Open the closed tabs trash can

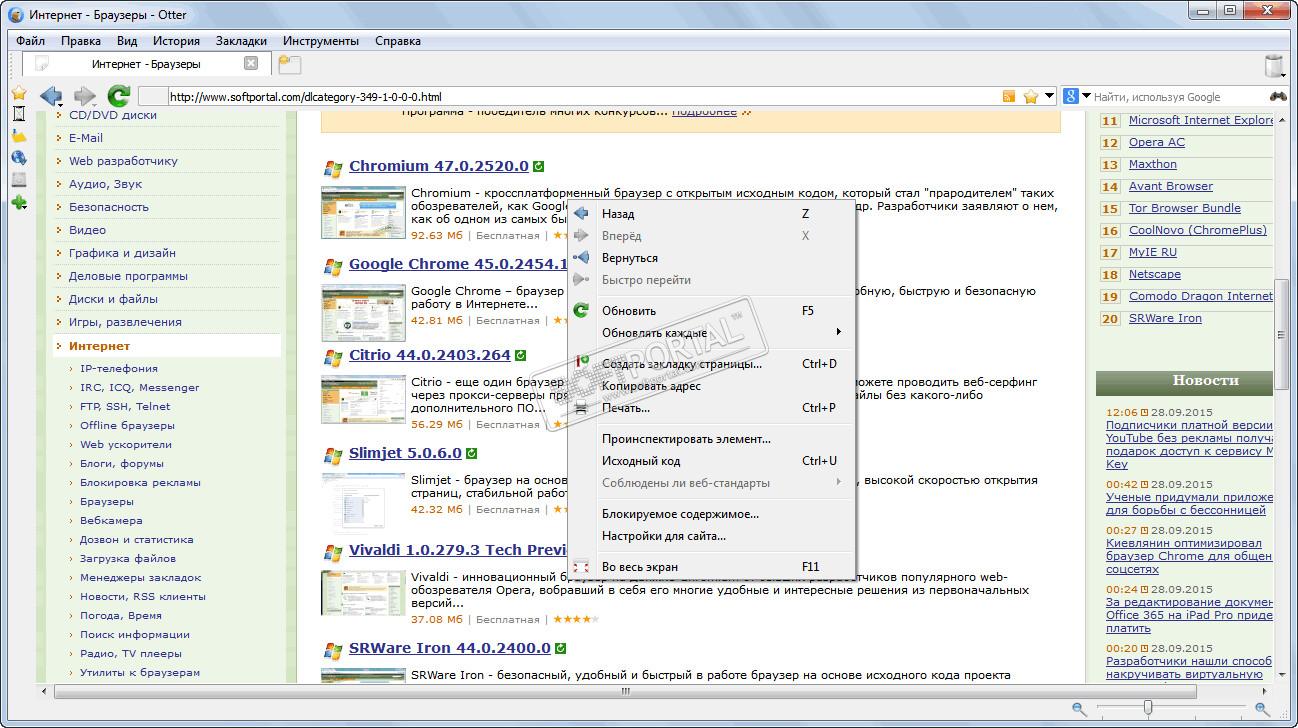pos(1274,65)
